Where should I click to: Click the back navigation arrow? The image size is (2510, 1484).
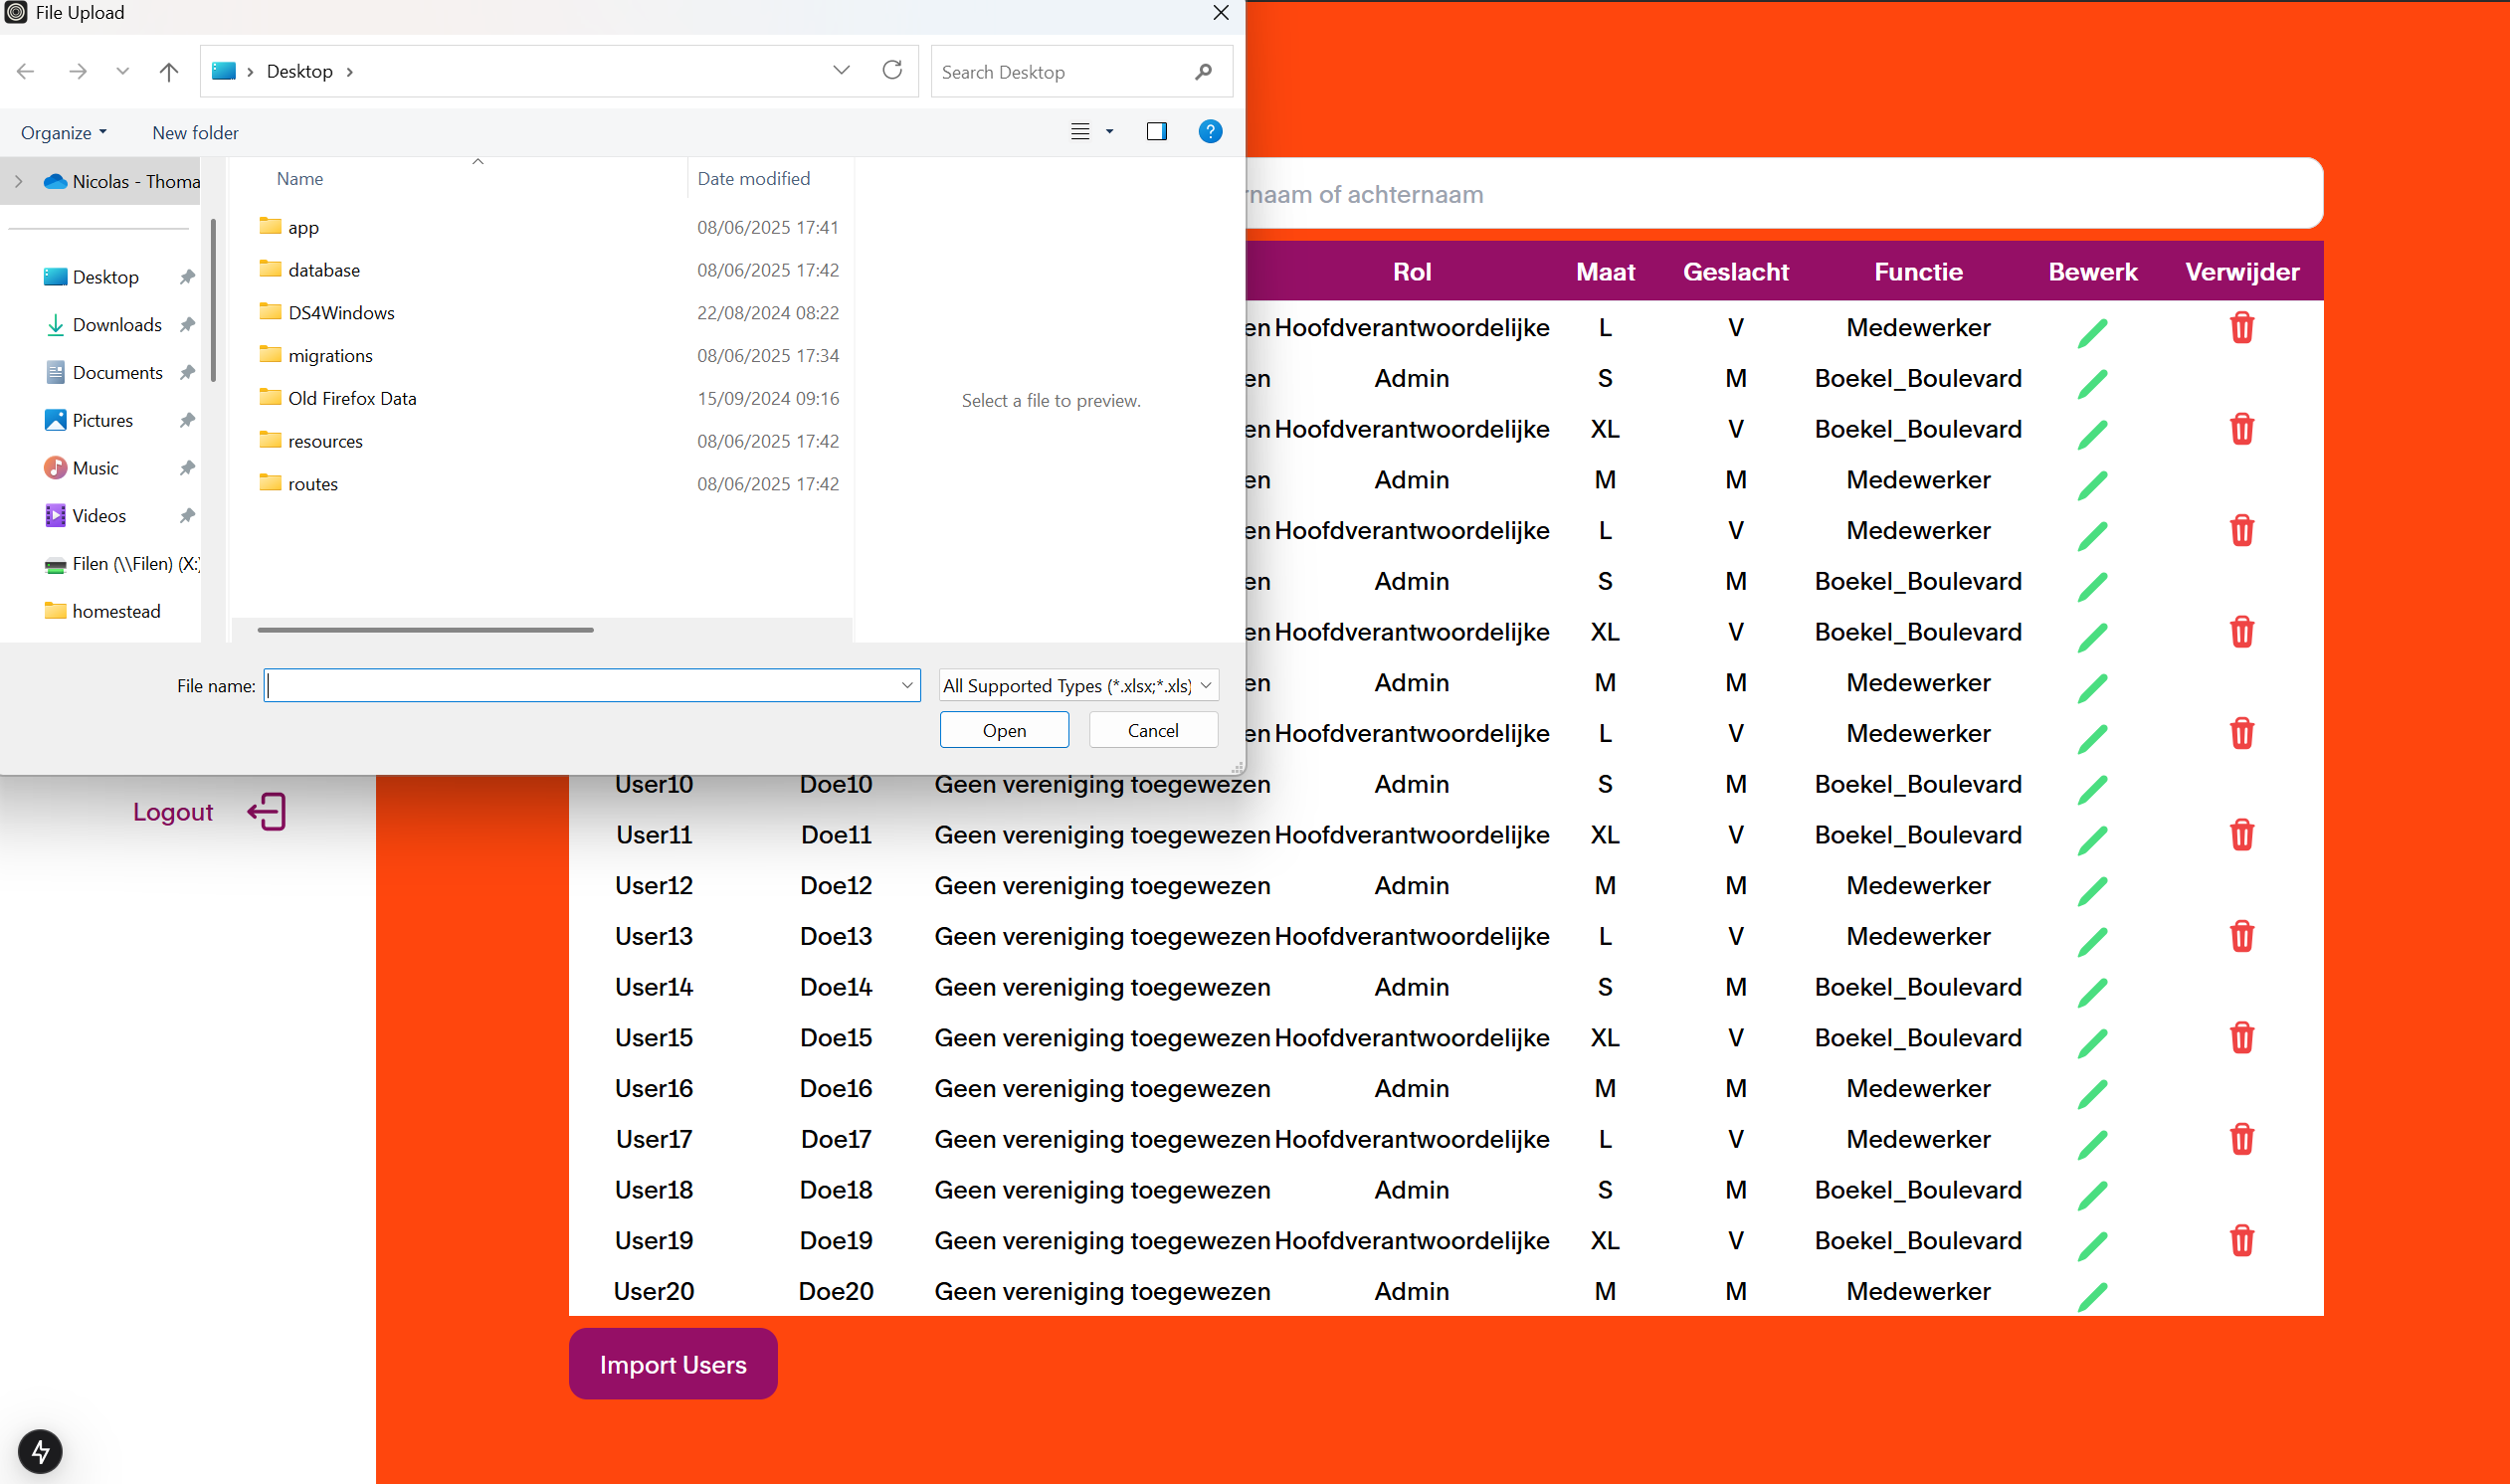(x=25, y=71)
